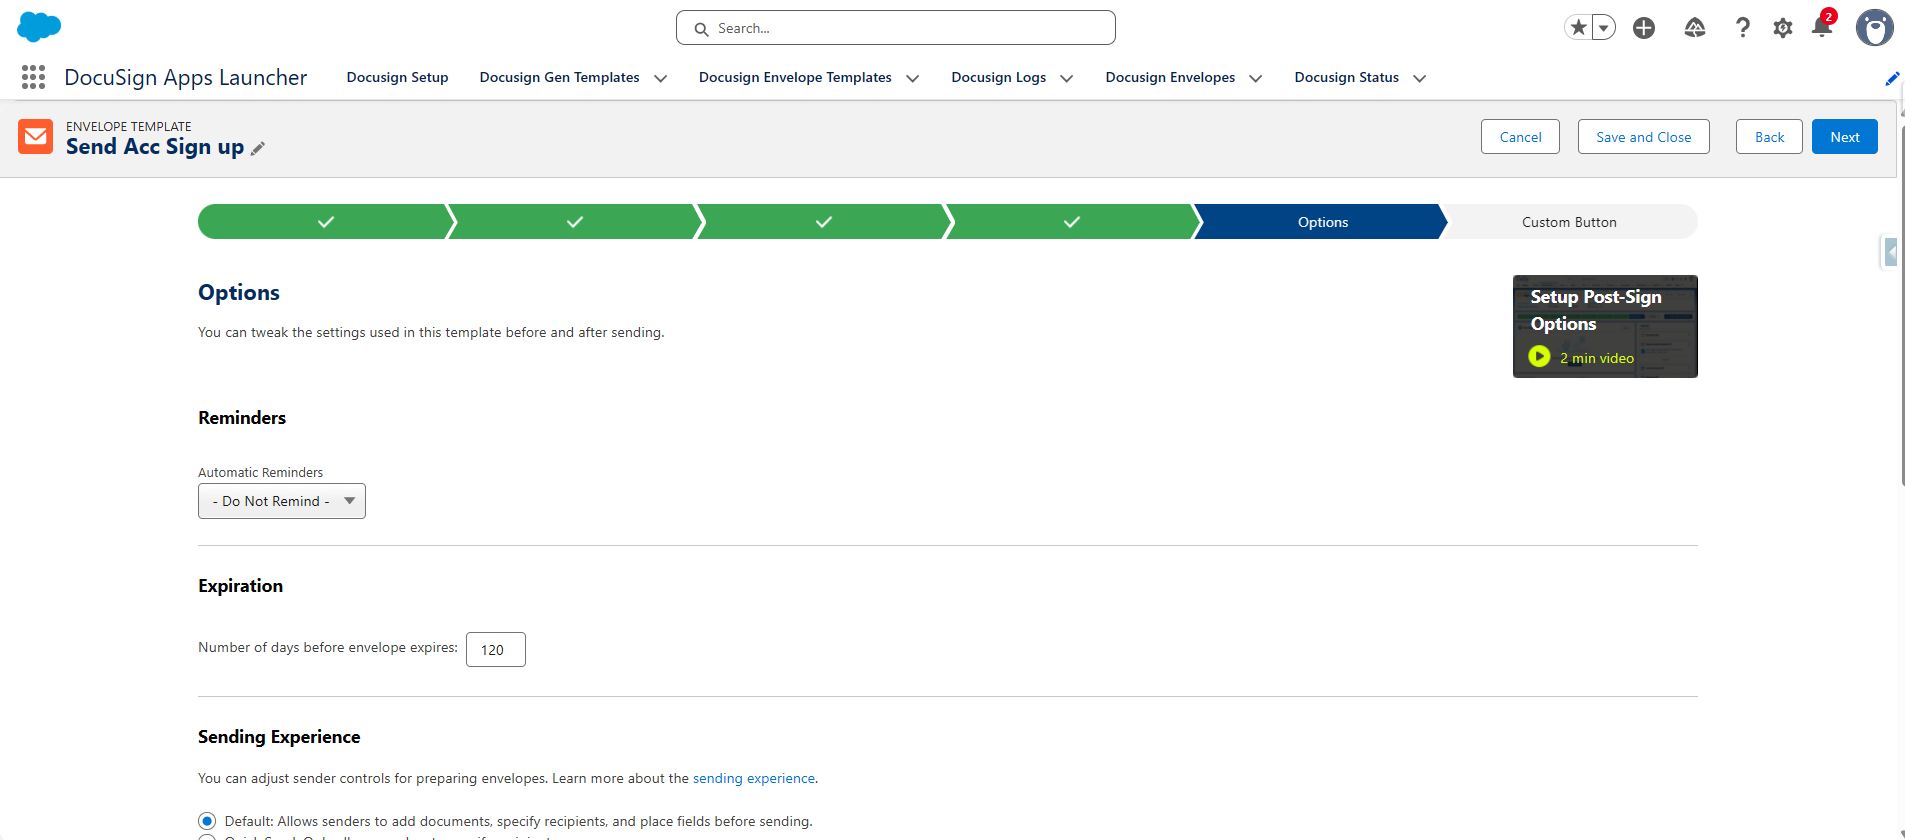The height and width of the screenshot is (840, 1905).
Task: Select the Options wizard step
Action: (x=1322, y=222)
